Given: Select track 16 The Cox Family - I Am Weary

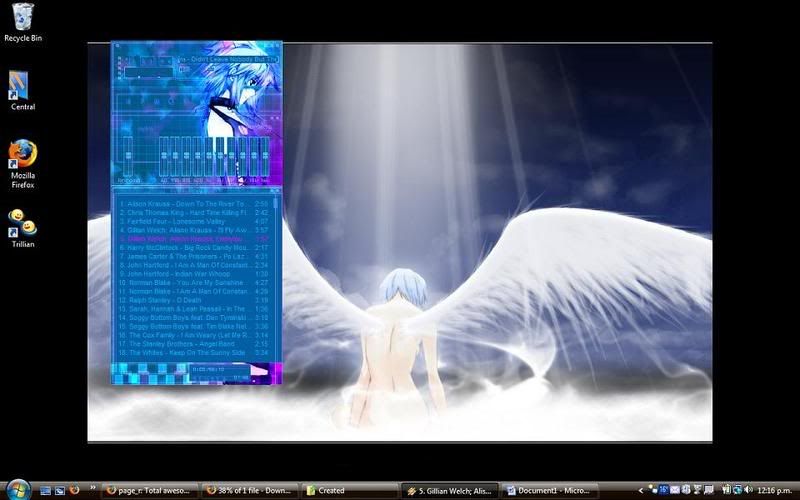Looking at the screenshot, I should coord(194,335).
